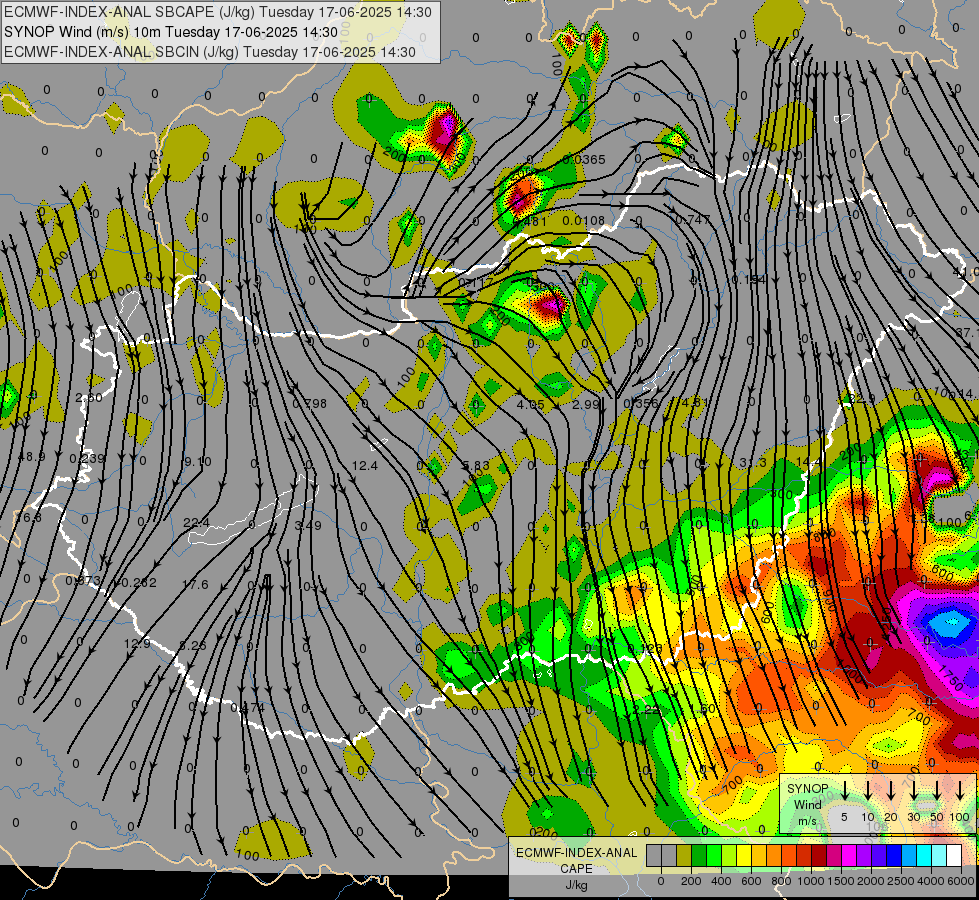Choose the dark red 1000 J/kg swatch

(x=819, y=856)
